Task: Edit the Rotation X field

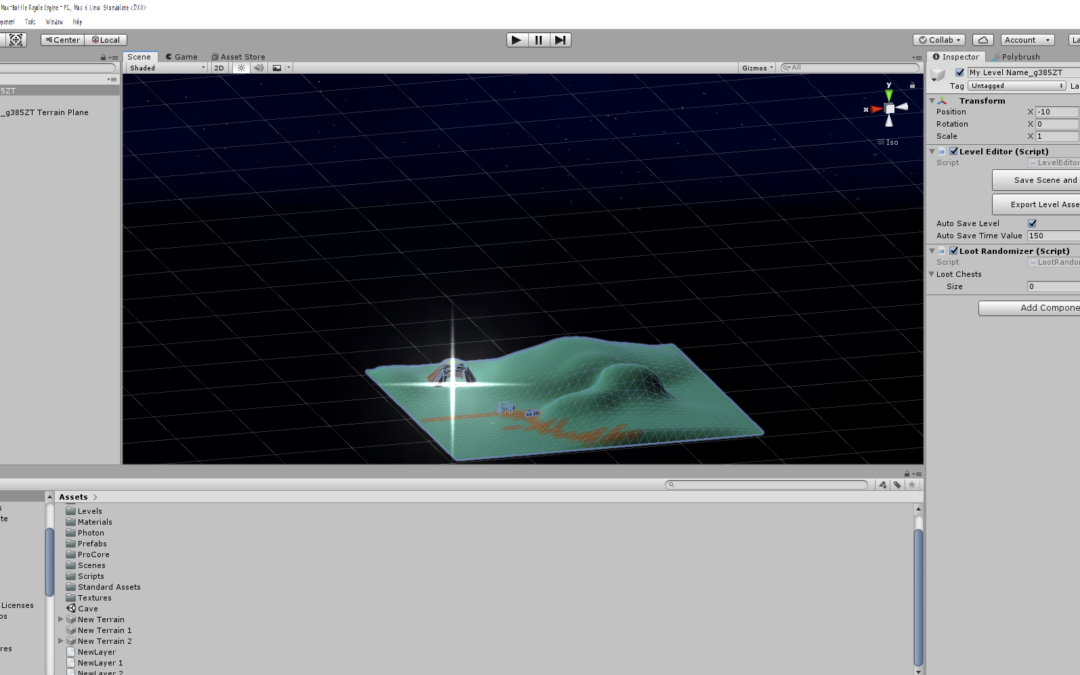Action: pos(1057,124)
